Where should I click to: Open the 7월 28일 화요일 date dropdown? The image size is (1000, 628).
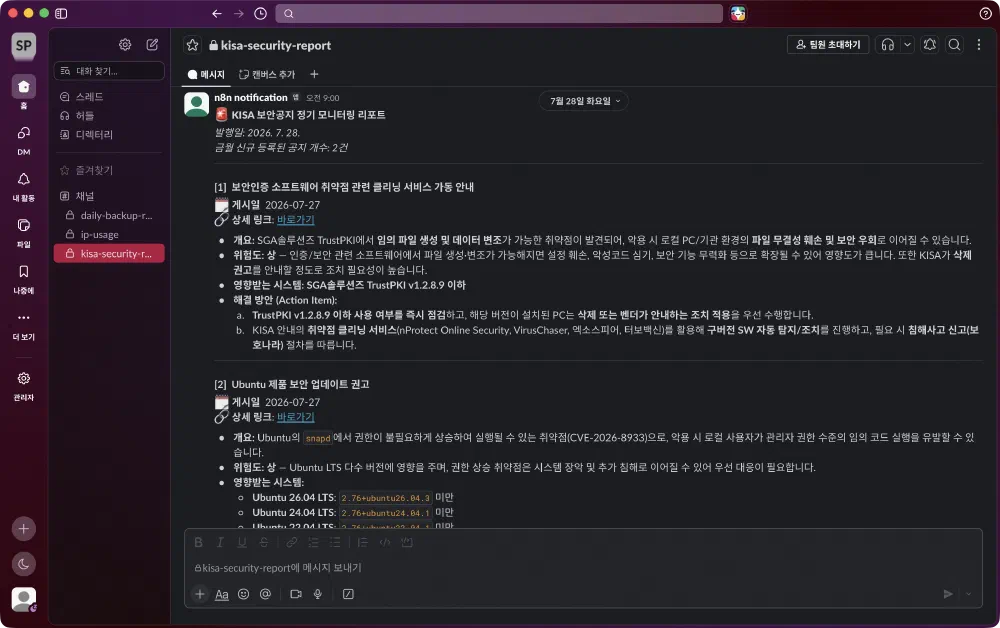click(x=584, y=101)
